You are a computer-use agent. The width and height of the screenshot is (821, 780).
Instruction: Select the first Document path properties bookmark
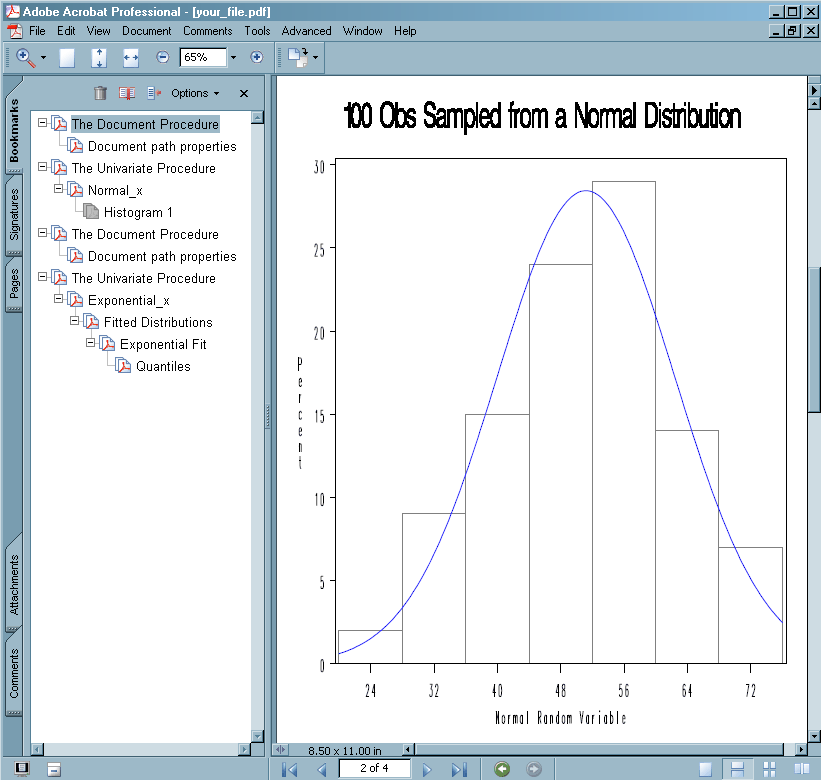162,146
